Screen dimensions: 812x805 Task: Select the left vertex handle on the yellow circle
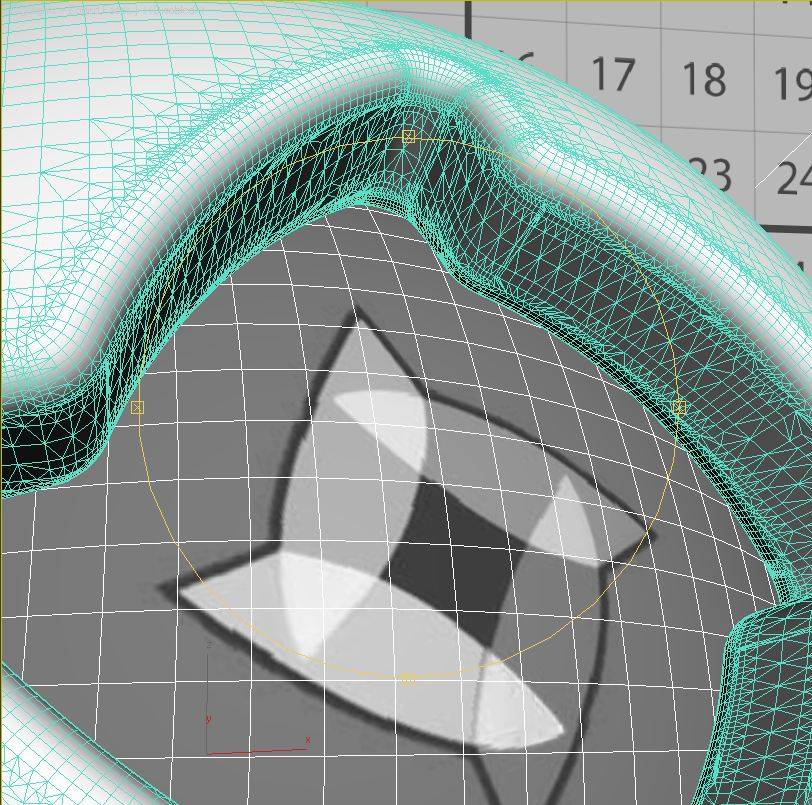click(138, 407)
